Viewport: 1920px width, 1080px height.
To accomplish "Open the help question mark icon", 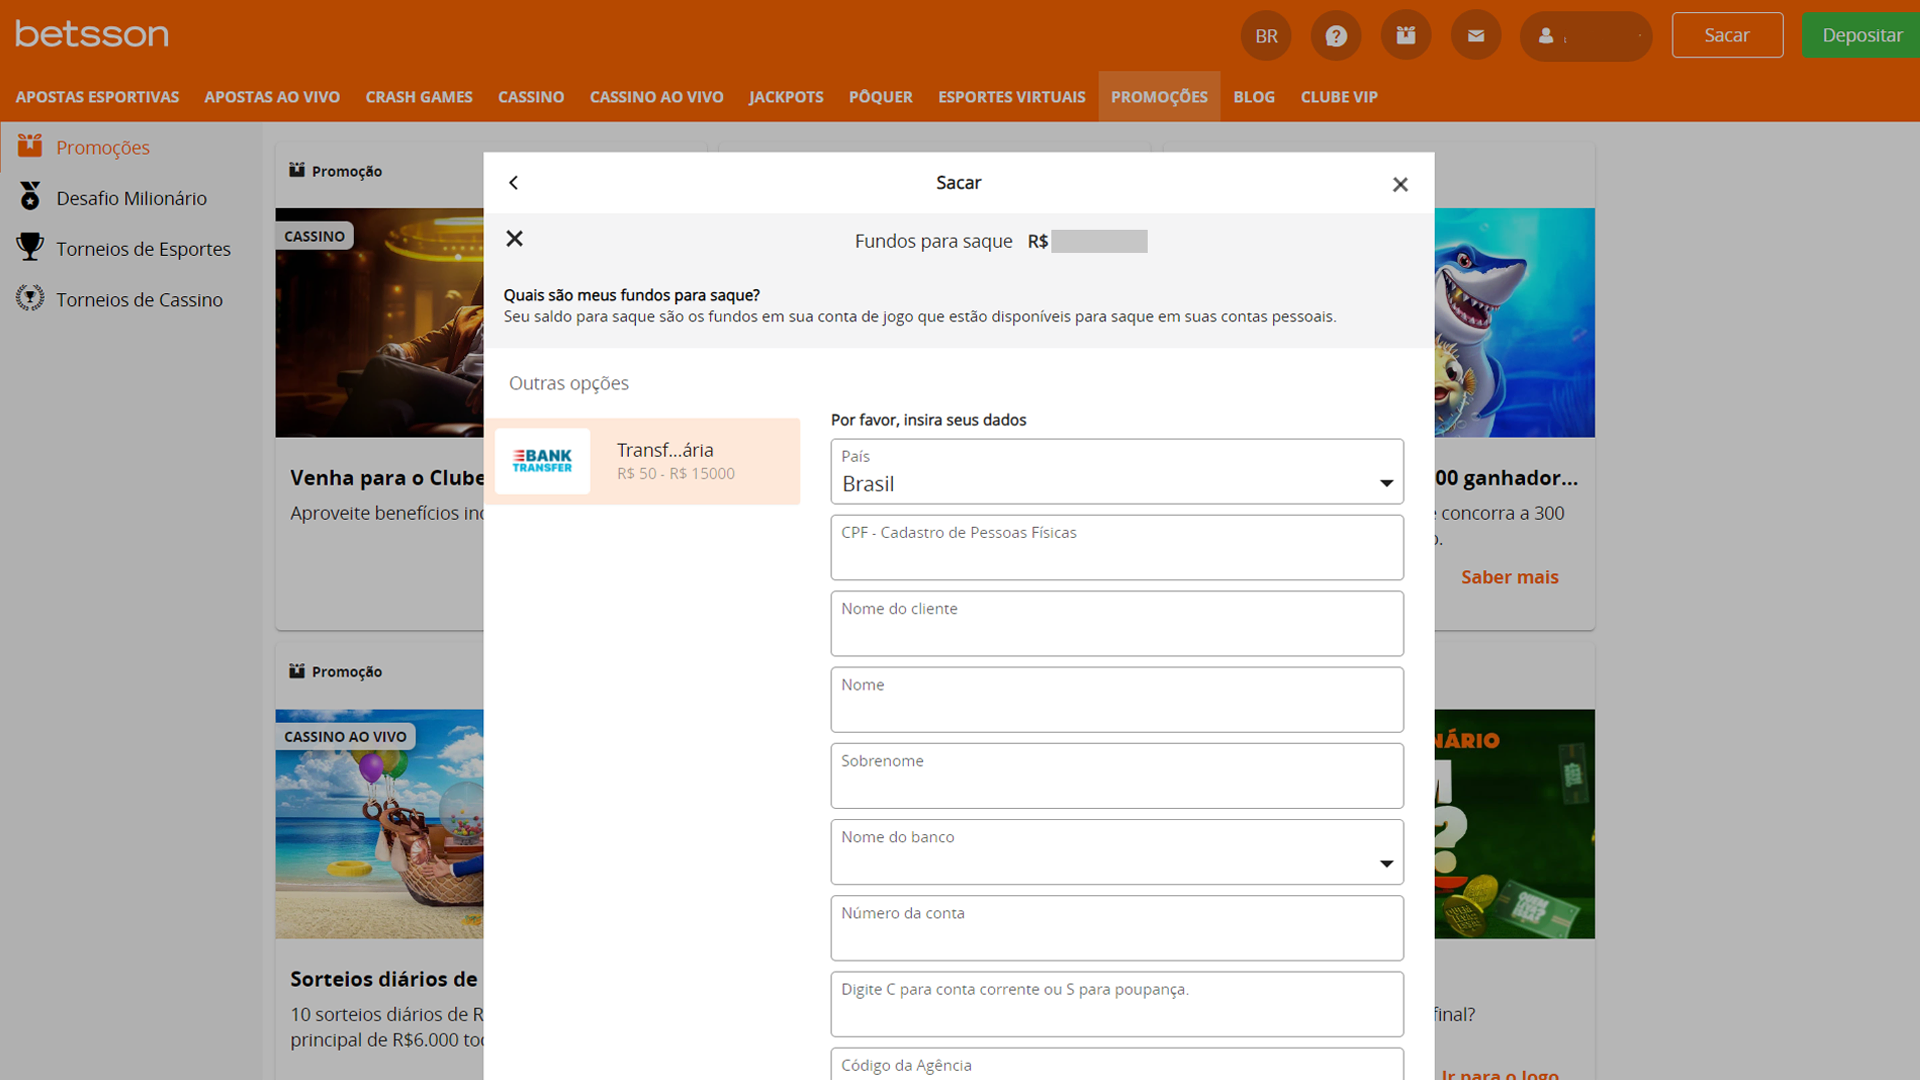I will coord(1336,36).
